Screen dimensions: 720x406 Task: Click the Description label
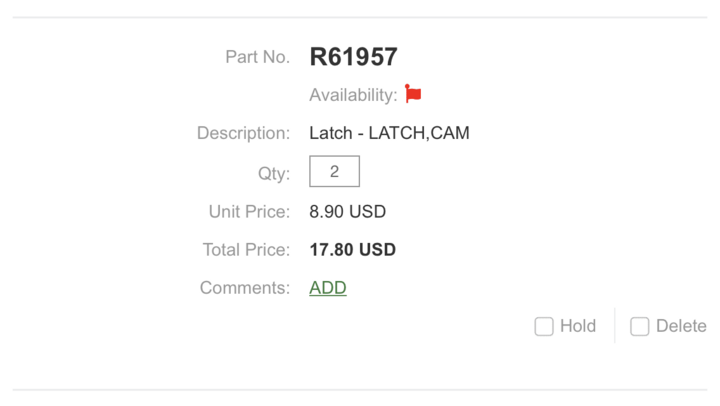[x=243, y=133]
